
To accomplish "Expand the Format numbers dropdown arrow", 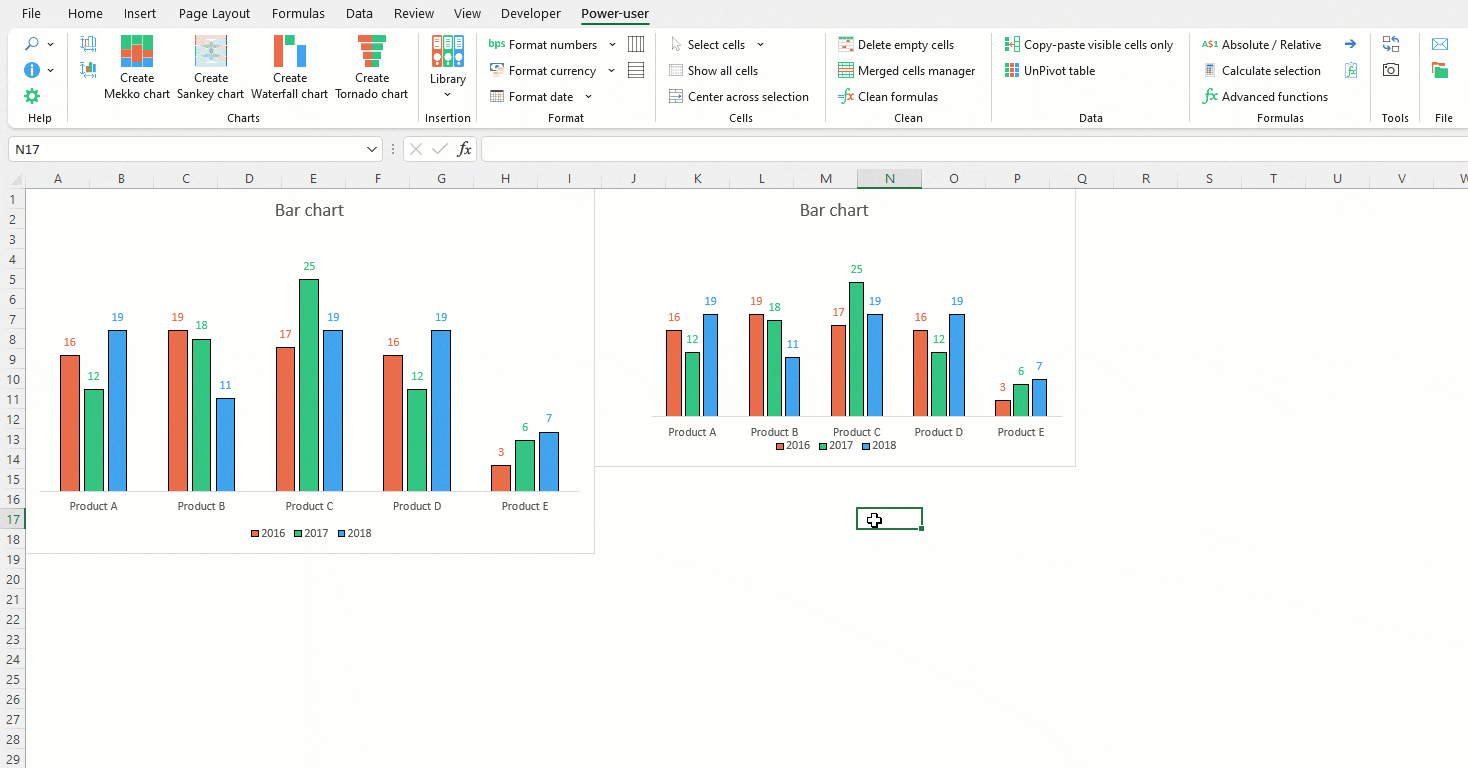I will [611, 44].
